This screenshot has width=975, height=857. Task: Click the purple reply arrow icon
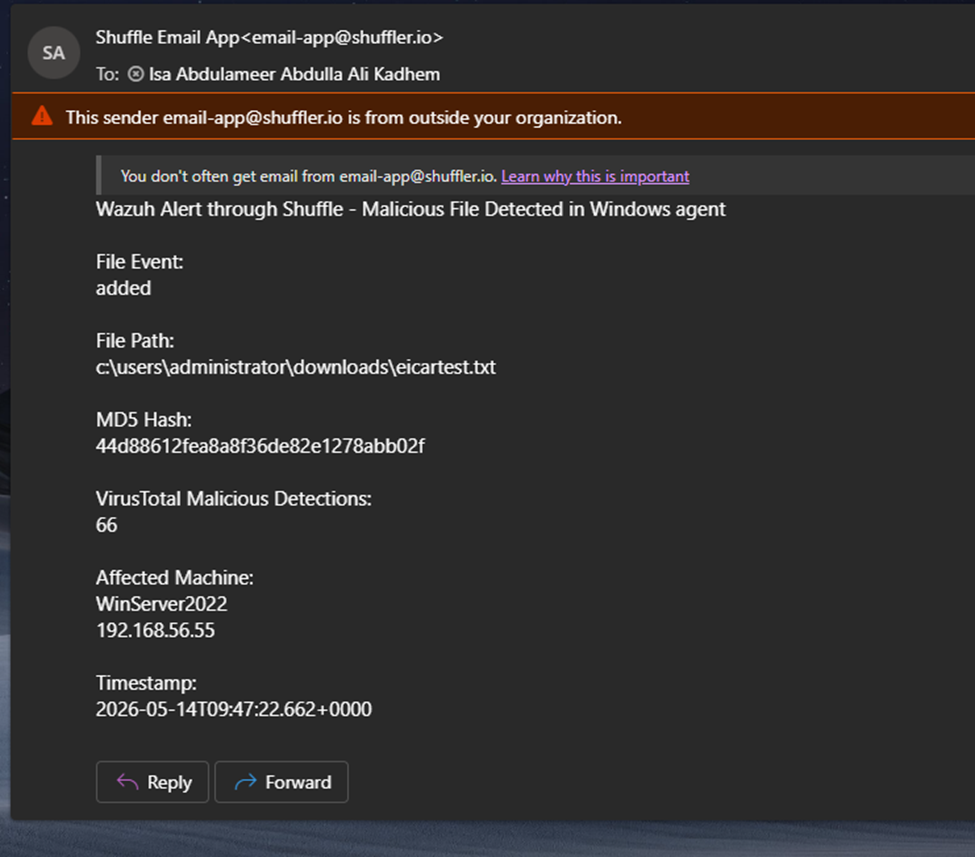(127, 782)
